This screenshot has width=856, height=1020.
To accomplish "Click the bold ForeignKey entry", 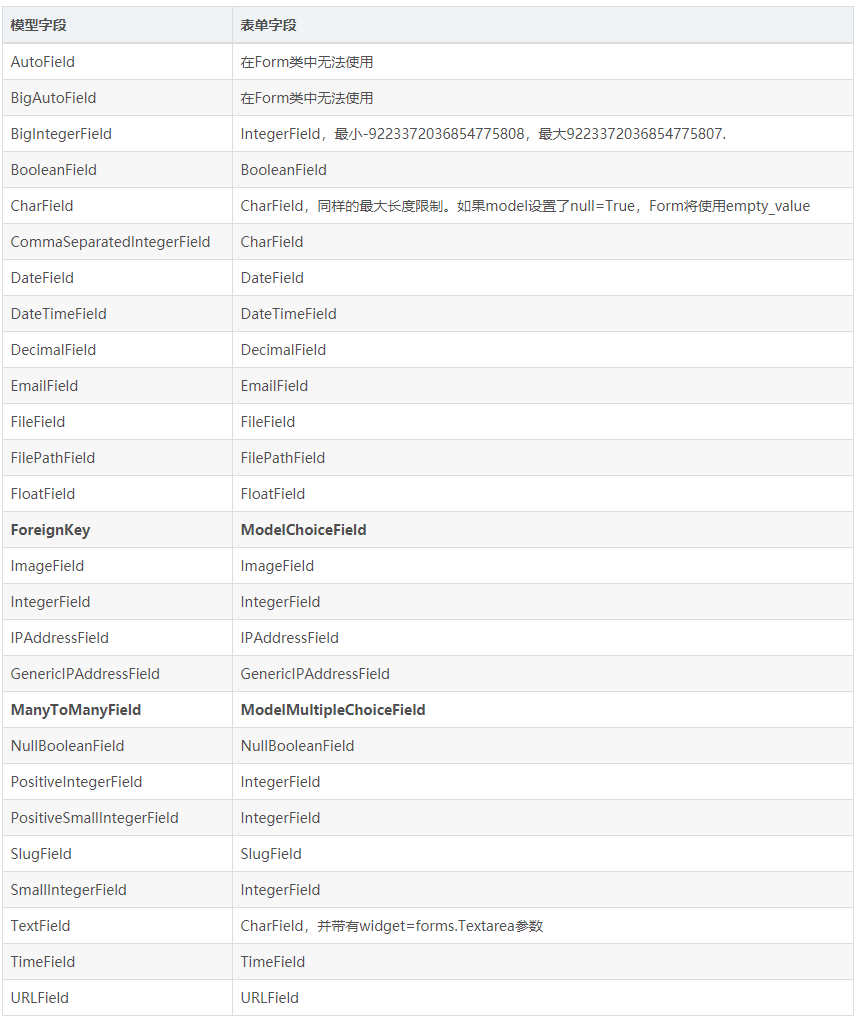I will point(50,530).
